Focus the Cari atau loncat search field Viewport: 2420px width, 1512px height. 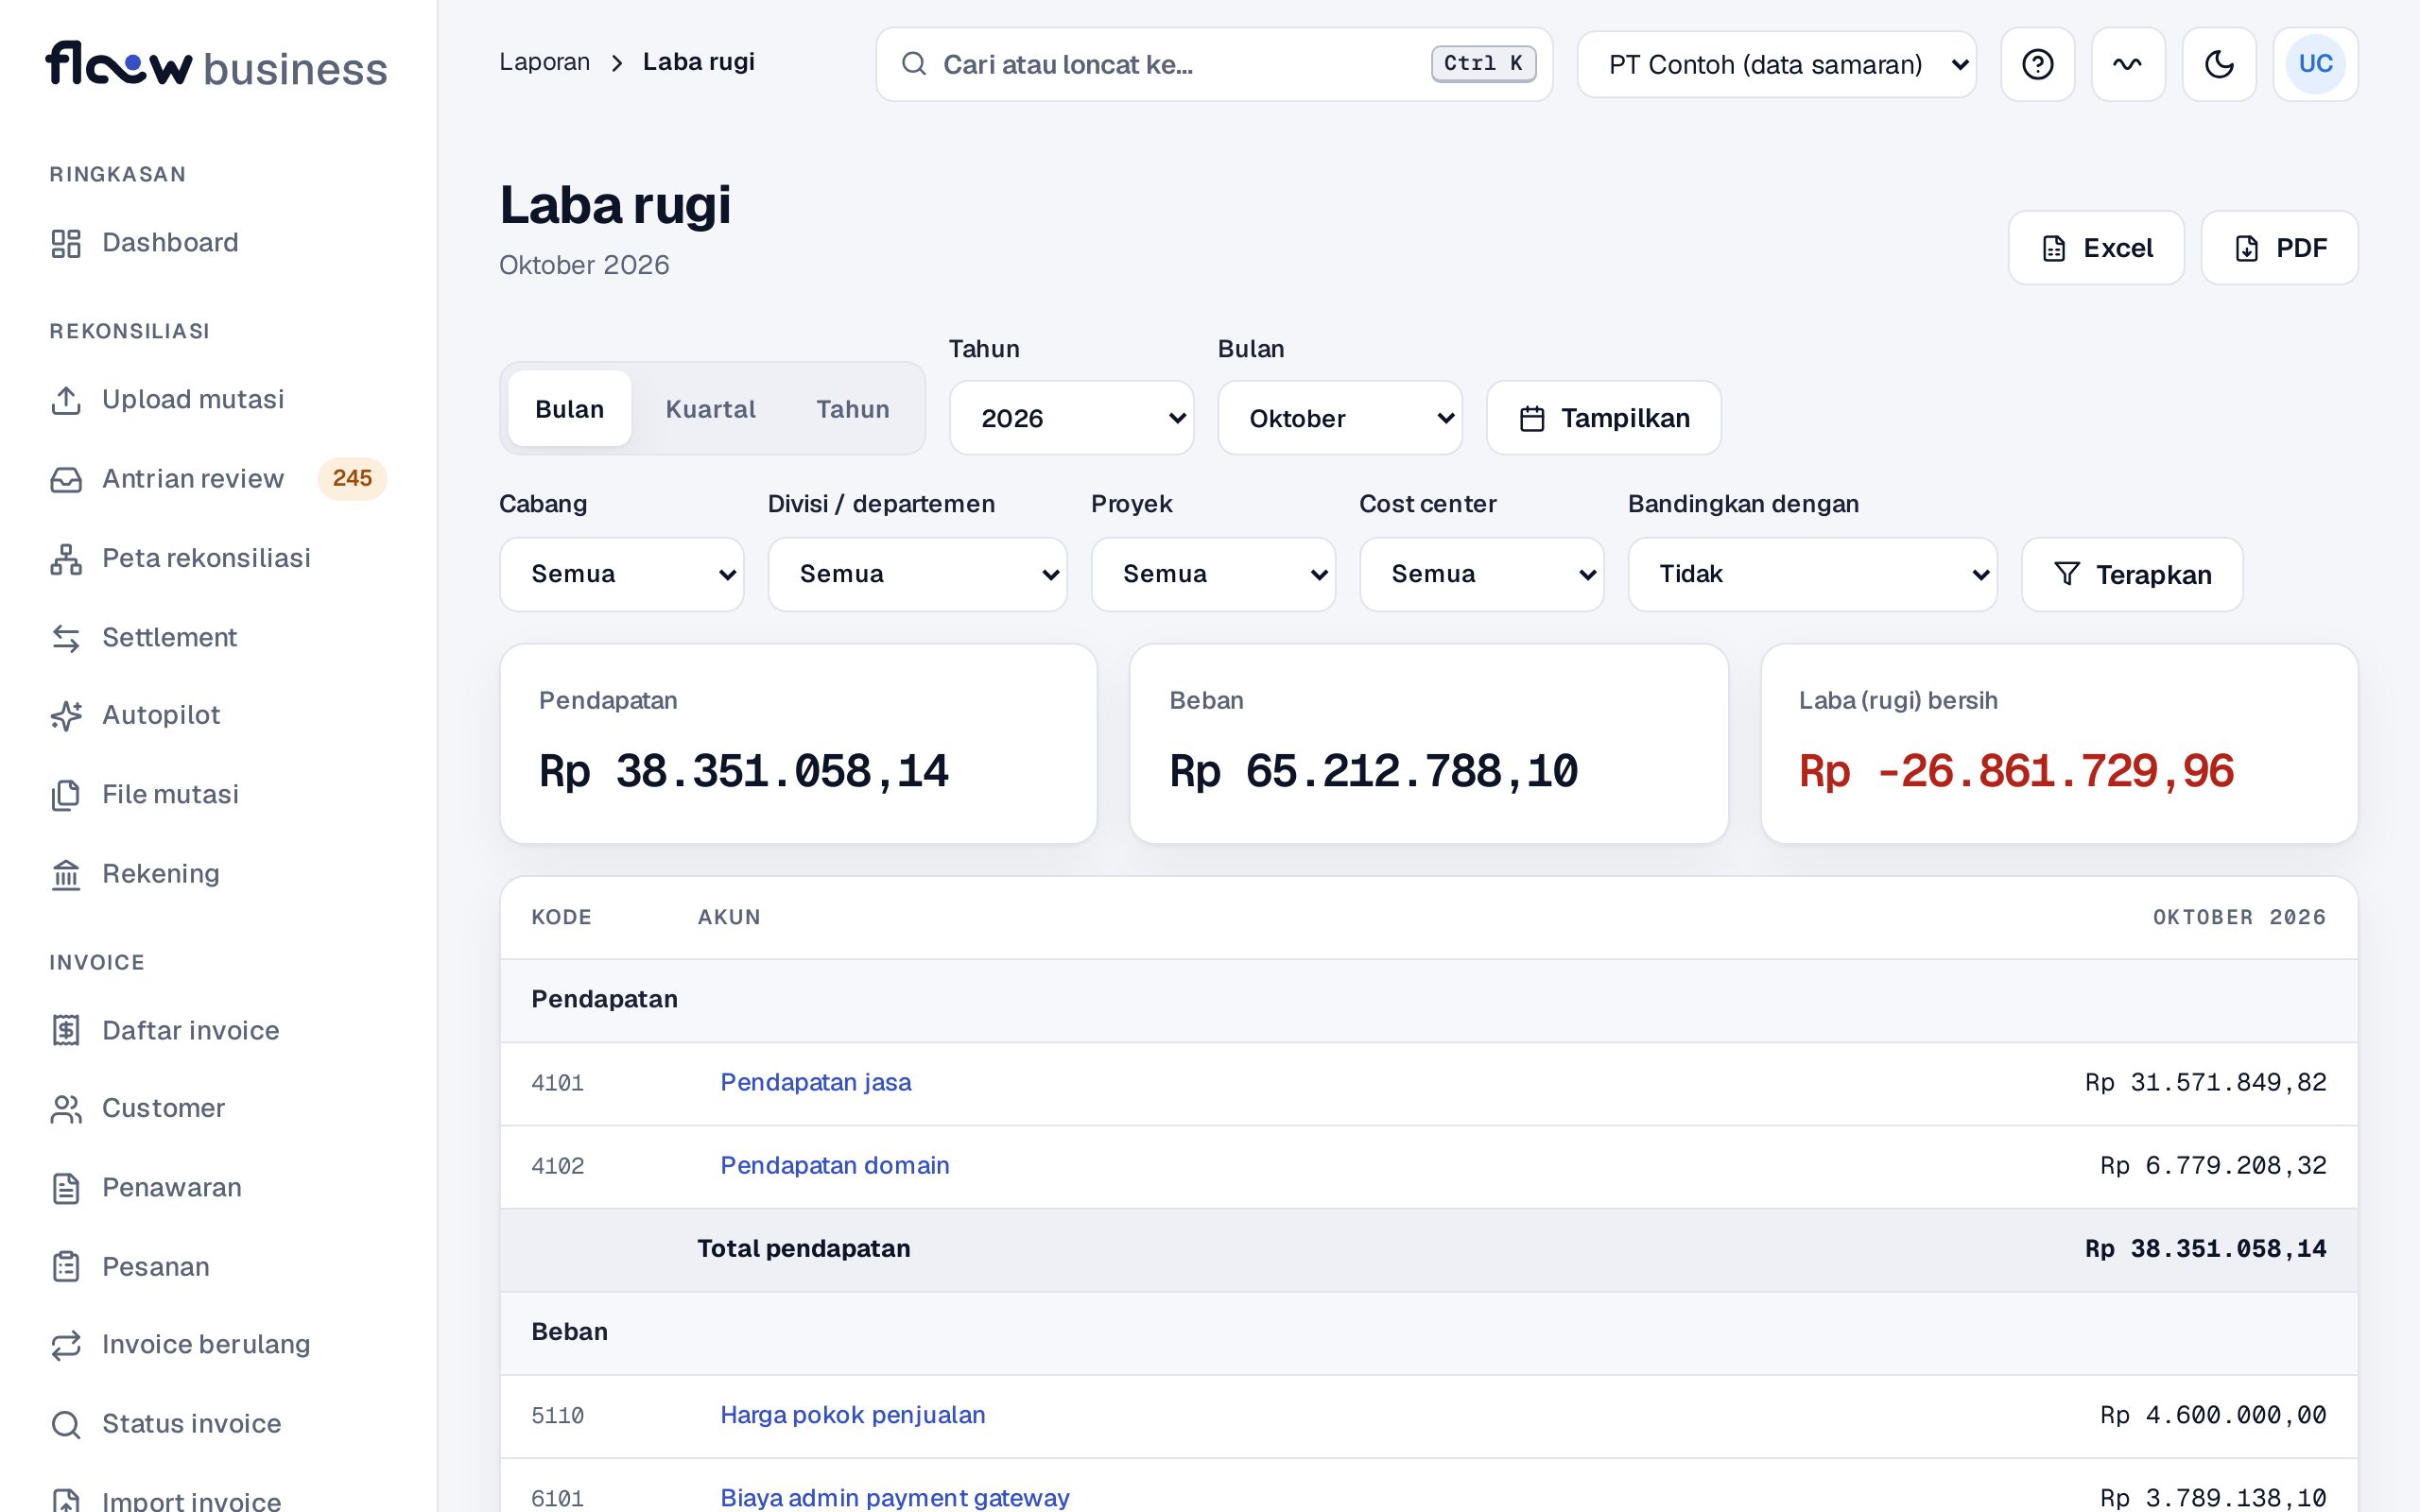[x=1214, y=64]
